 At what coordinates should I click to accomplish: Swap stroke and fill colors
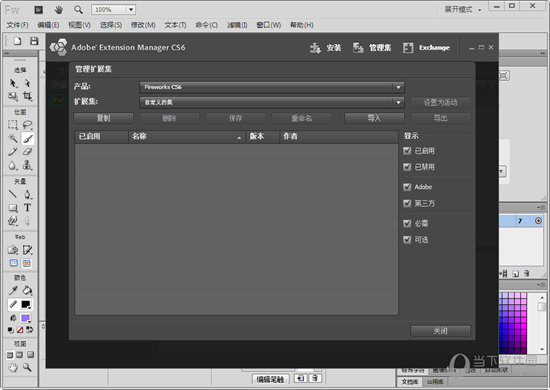click(30, 330)
